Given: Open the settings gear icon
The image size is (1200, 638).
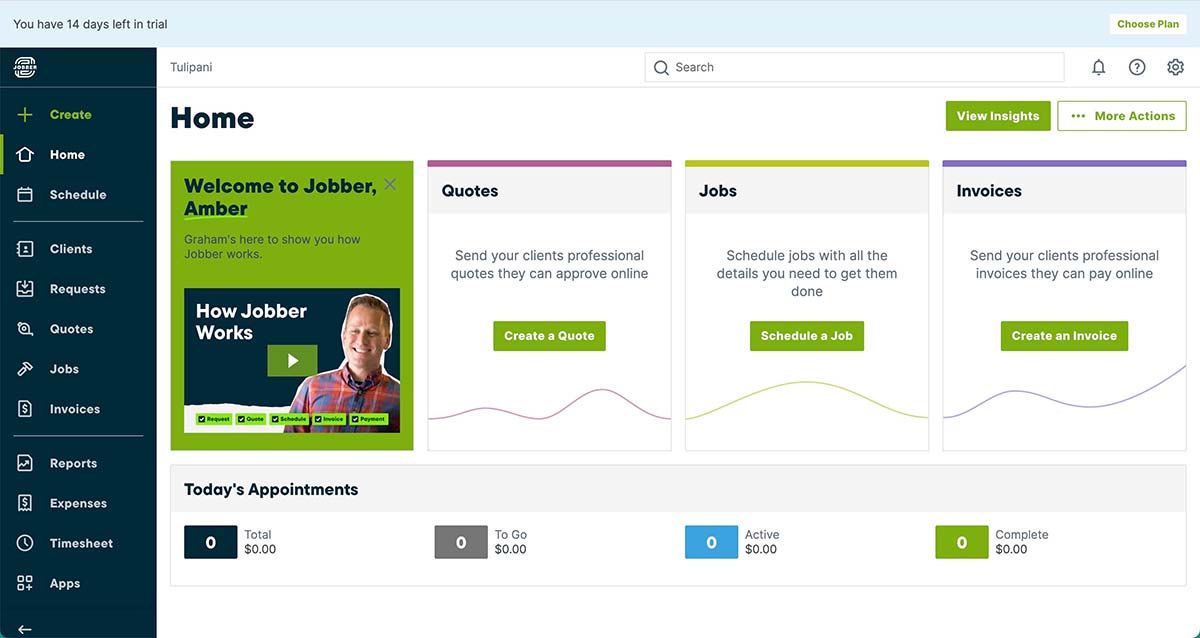Looking at the screenshot, I should pos(1175,67).
